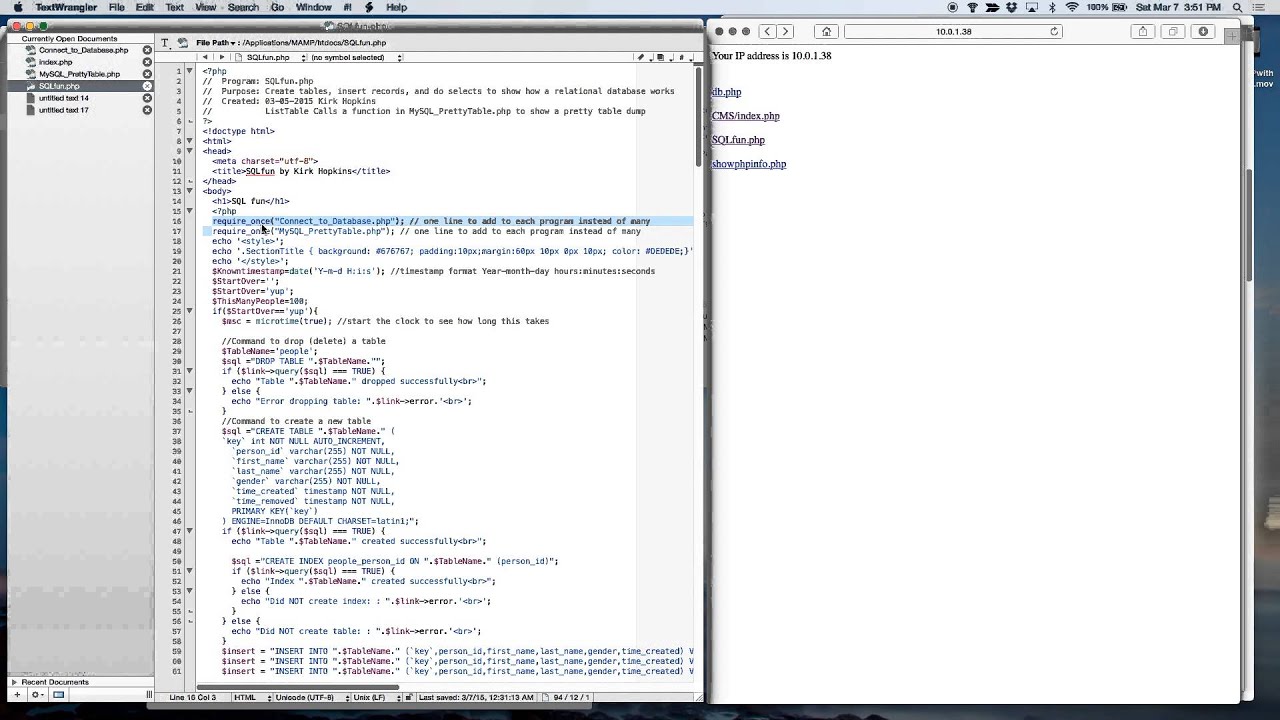This screenshot has height=720, width=1280.
Task: Close MySQL_PrettyTable.php in the sidebar
Action: coord(147,74)
